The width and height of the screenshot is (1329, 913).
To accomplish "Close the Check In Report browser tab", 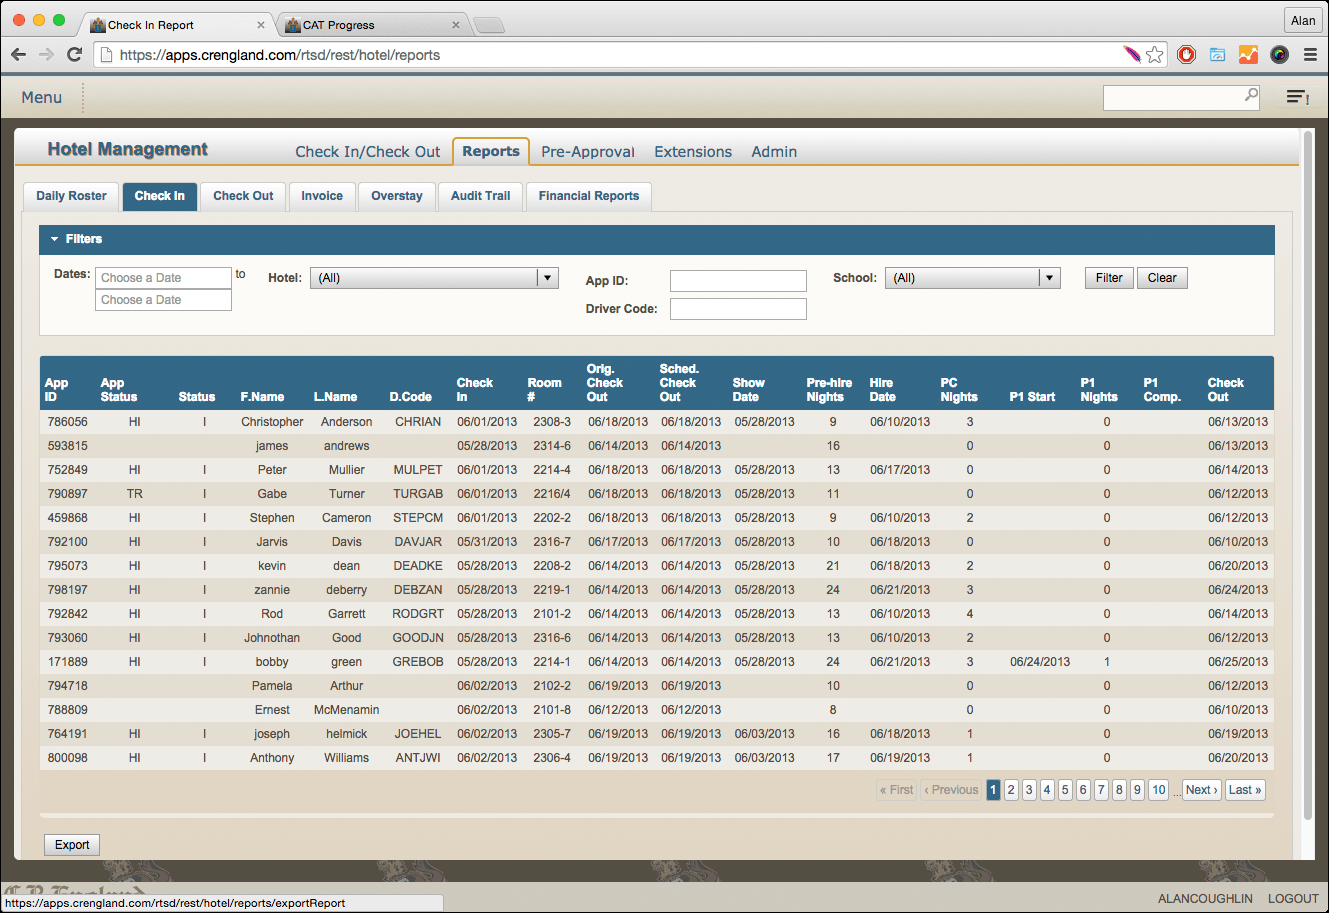I will (x=262, y=25).
